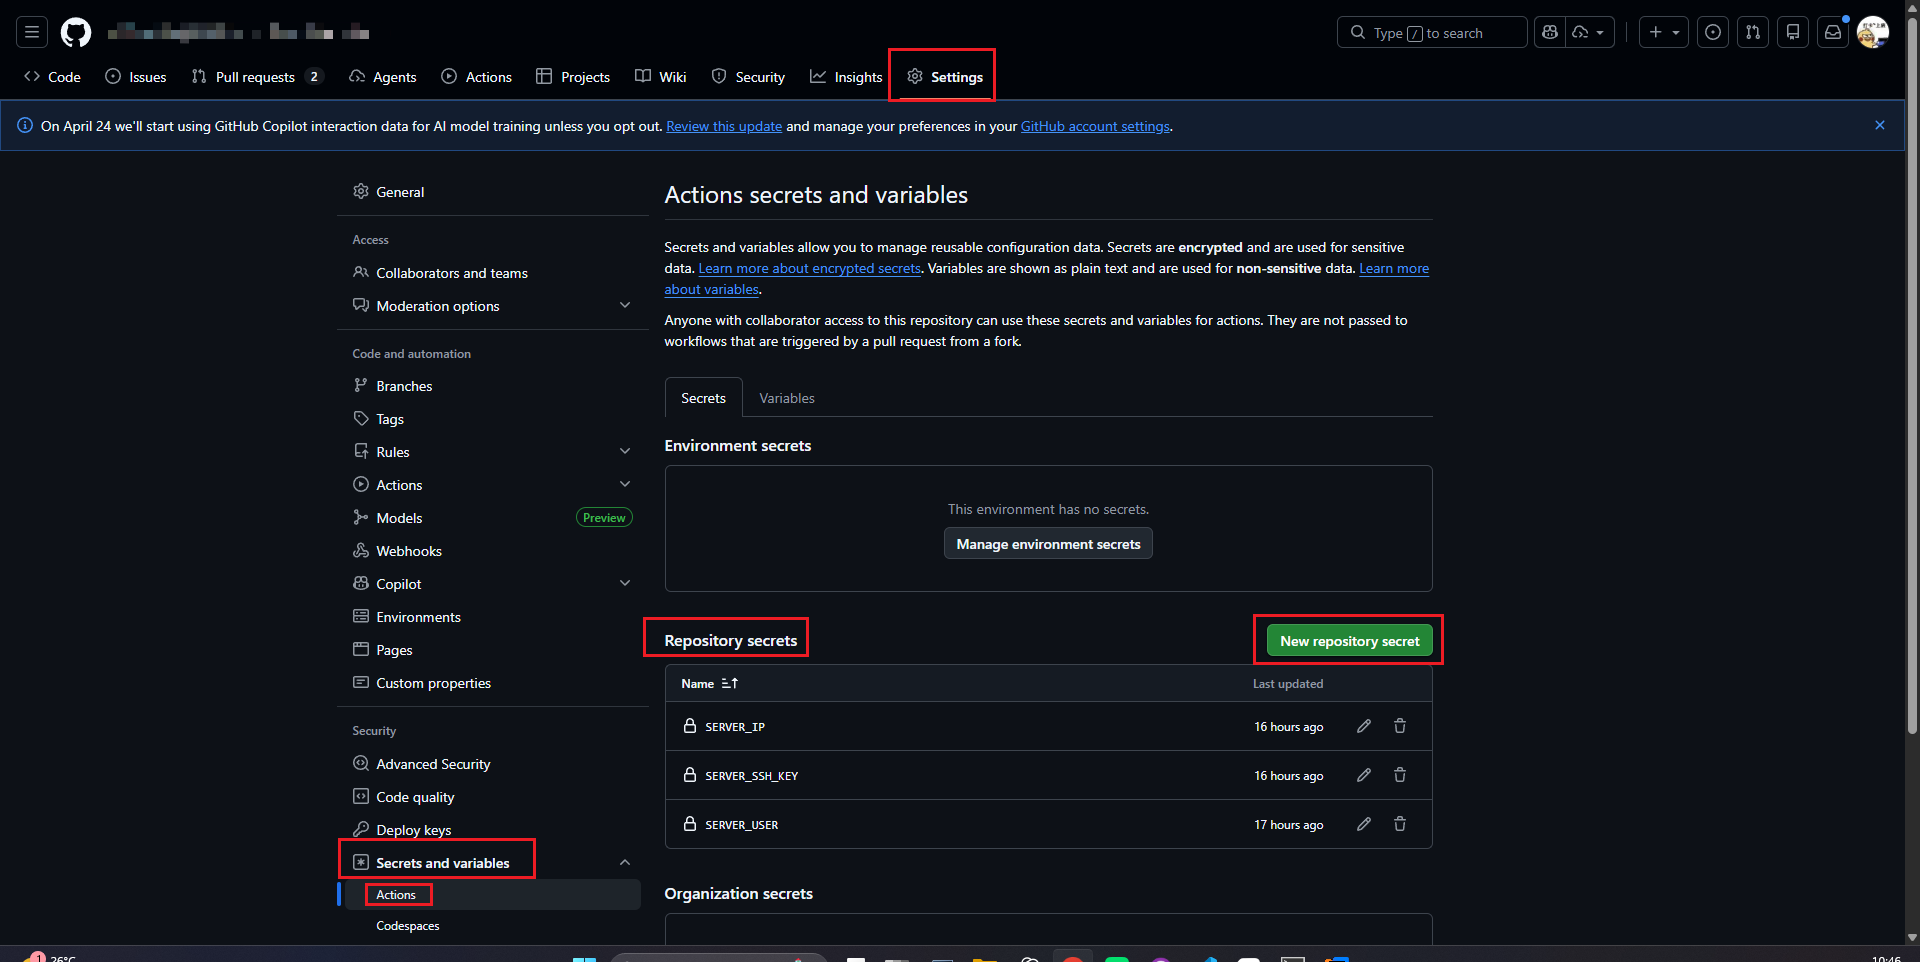Screen dimensions: 1920x962
Task: Edit the SERVER_IP secret
Action: 1363,726
